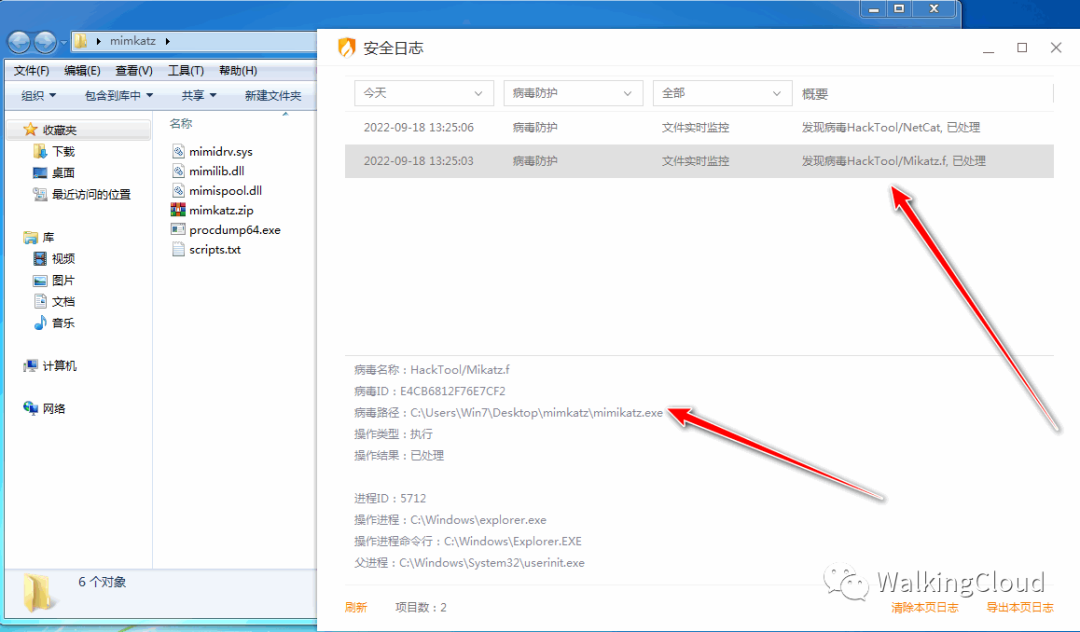Open the 帮助(H) menu
This screenshot has width=1080, height=632.
point(238,71)
